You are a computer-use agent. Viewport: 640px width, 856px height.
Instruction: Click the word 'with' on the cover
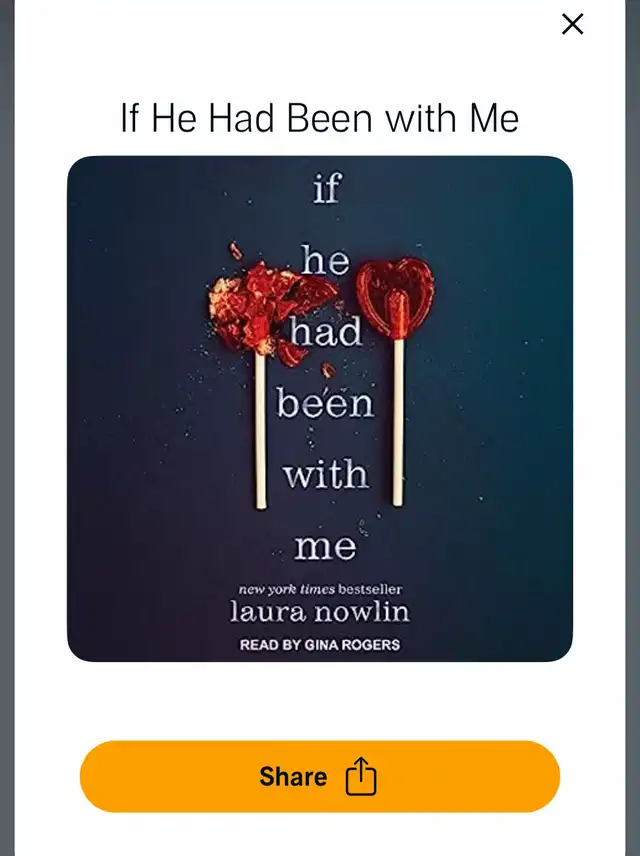tap(326, 473)
